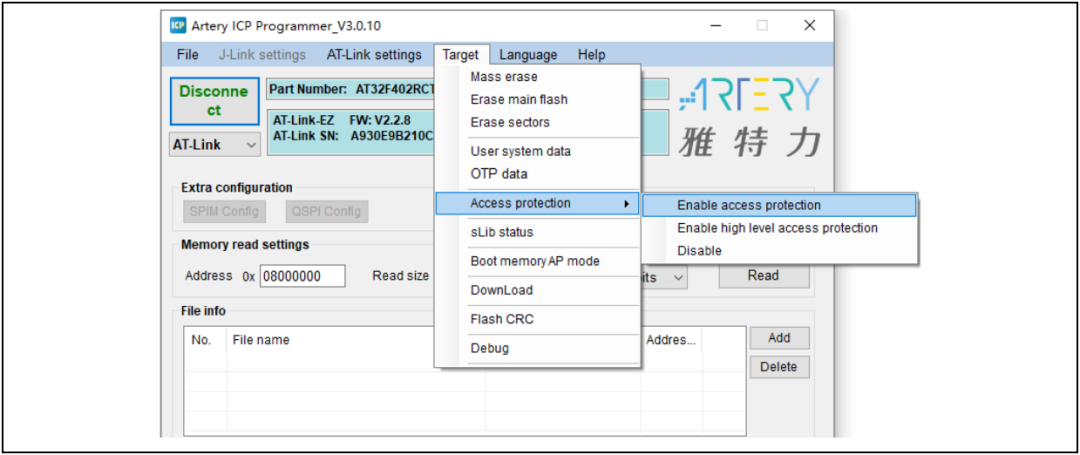Screen dimensions: 1080x455
Task: Click Delete file button
Action: point(779,367)
